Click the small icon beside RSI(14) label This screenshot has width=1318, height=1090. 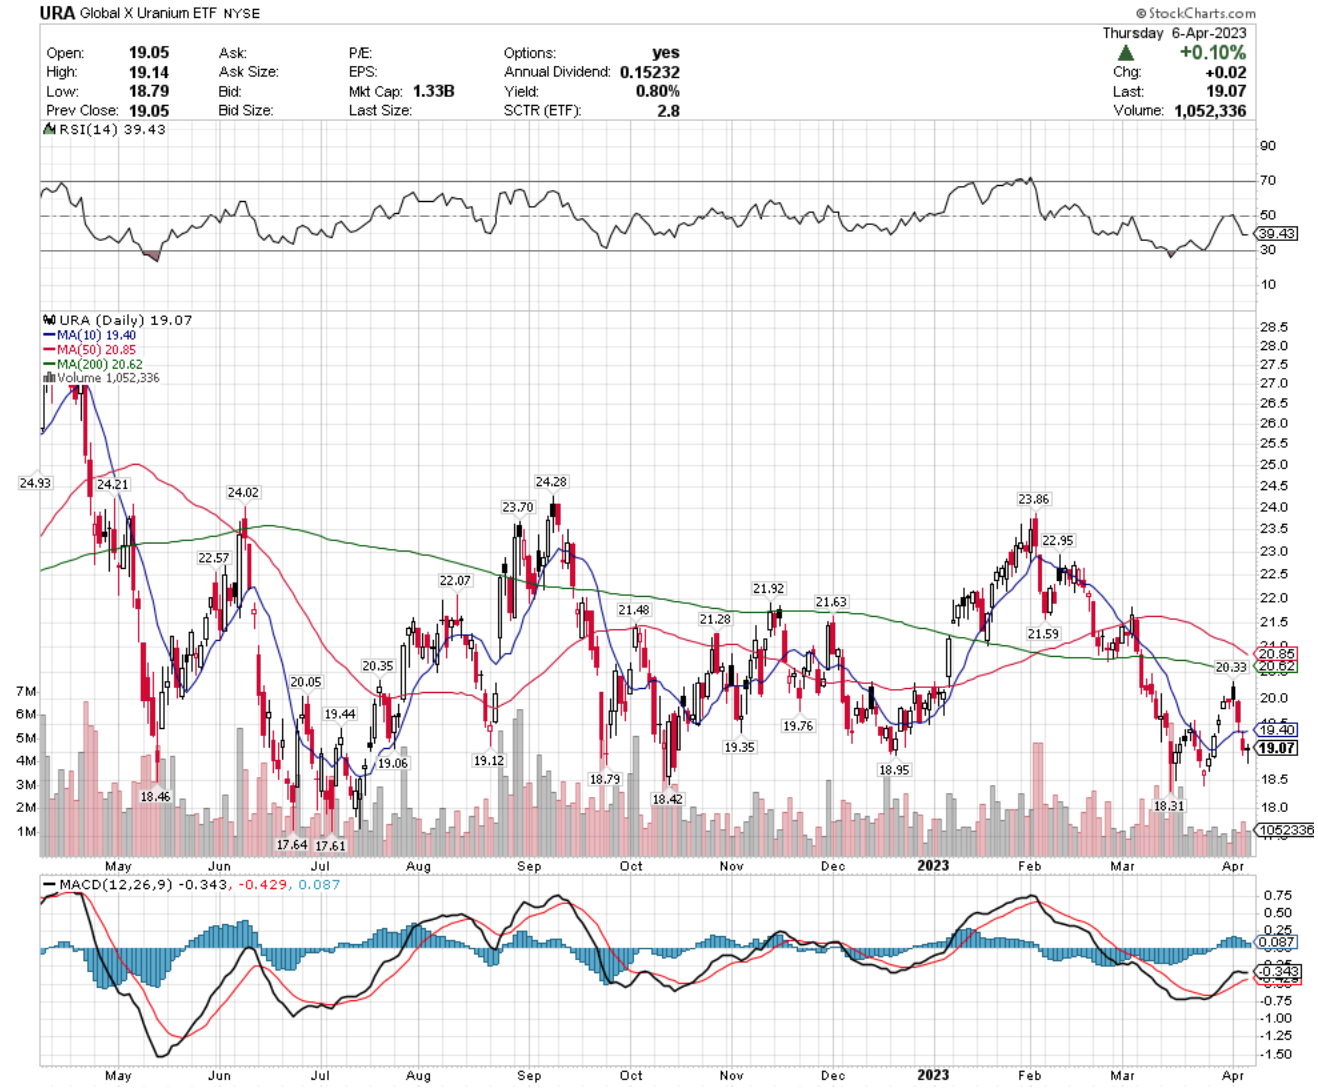(x=48, y=129)
